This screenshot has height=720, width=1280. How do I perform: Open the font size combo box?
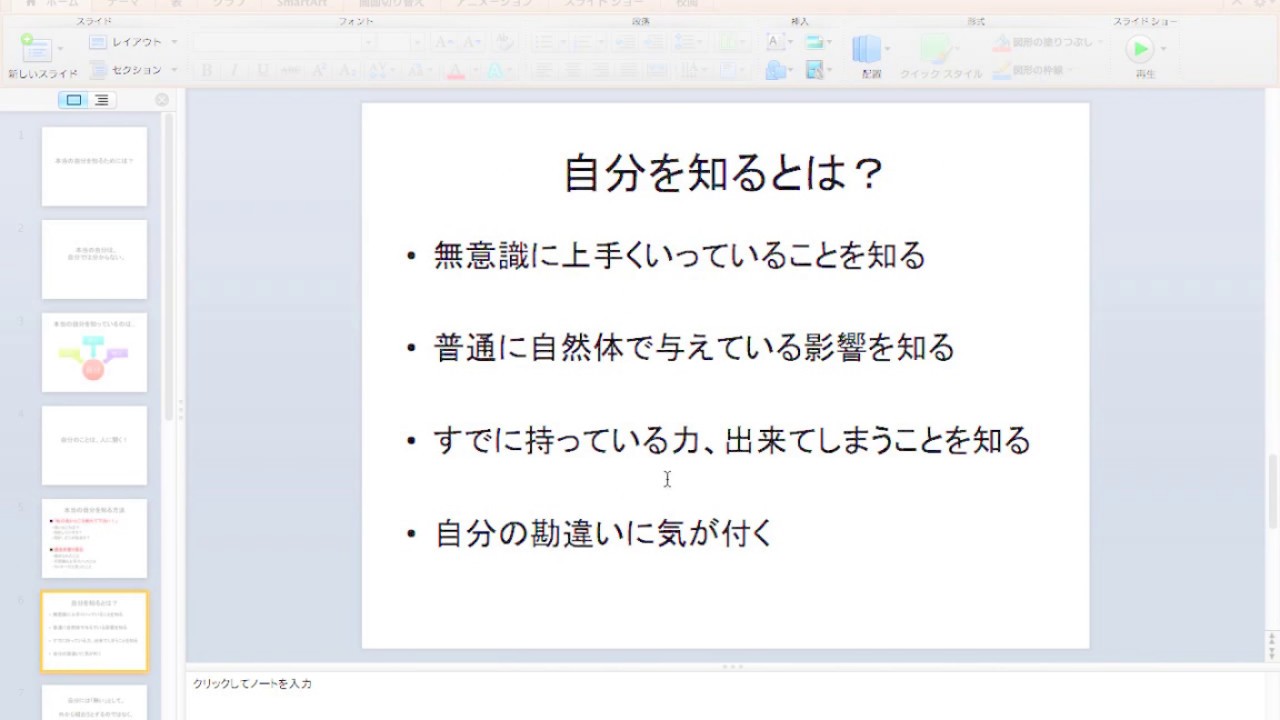pos(402,42)
